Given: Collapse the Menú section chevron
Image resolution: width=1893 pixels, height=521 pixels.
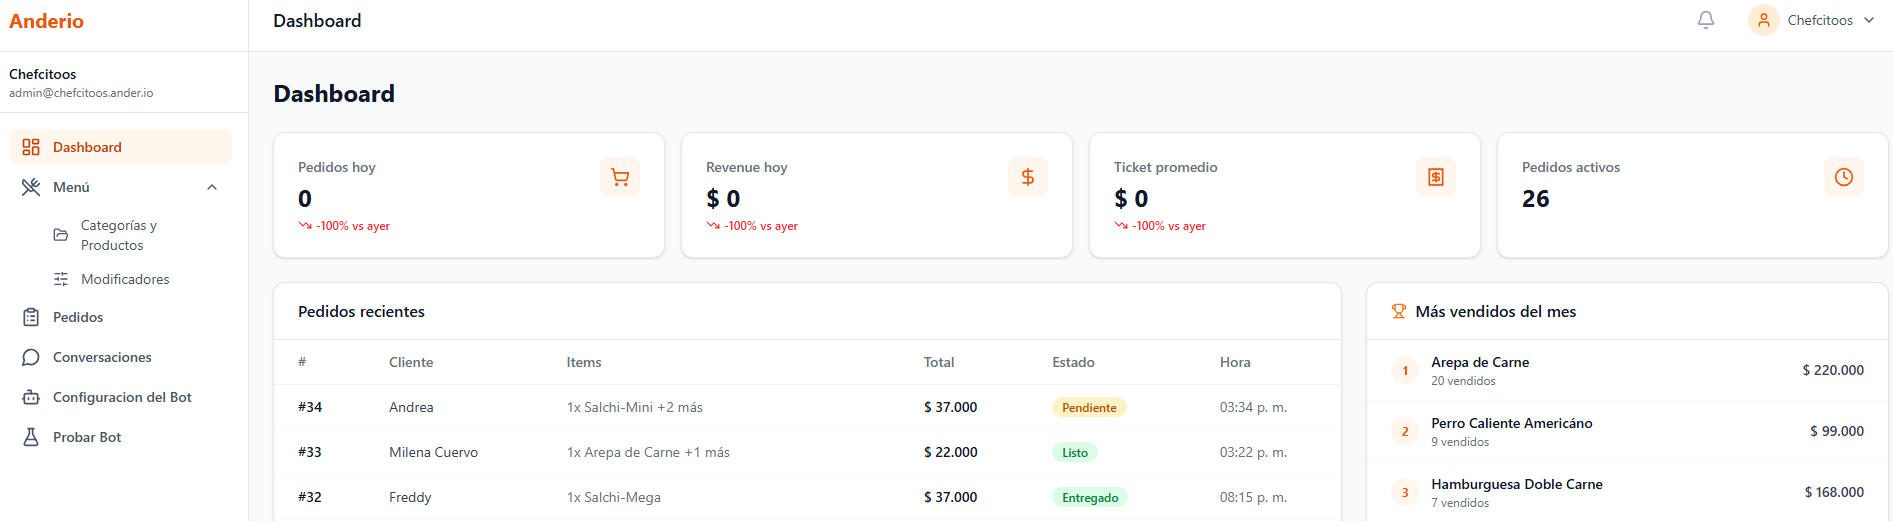Looking at the screenshot, I should click(212, 187).
